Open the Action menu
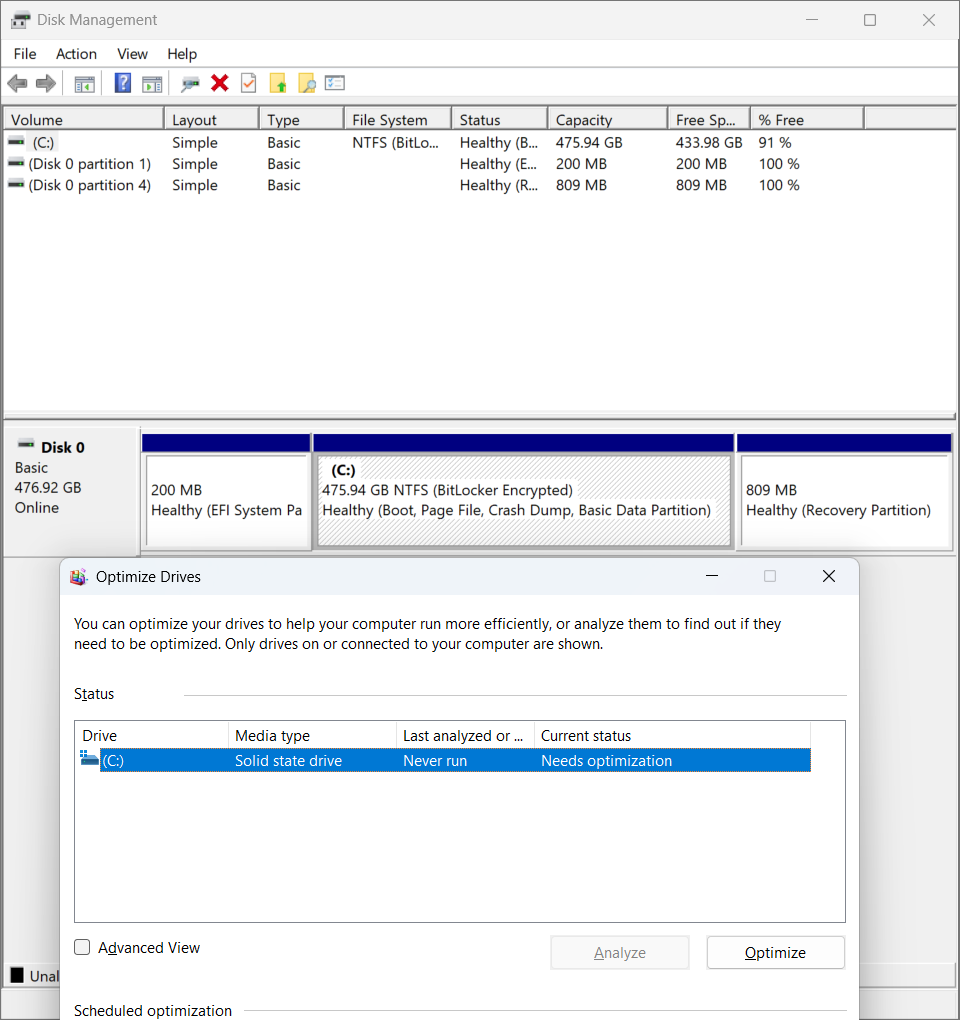960x1020 pixels. 76,54
